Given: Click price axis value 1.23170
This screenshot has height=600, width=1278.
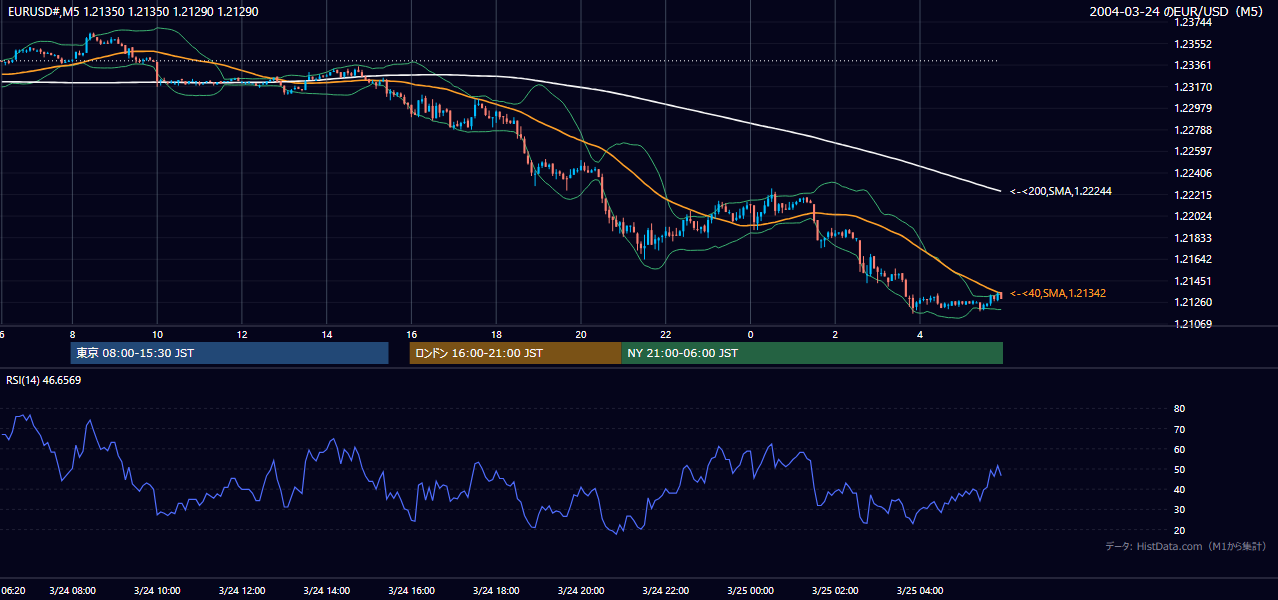Looking at the screenshot, I should [x=1191, y=87].
